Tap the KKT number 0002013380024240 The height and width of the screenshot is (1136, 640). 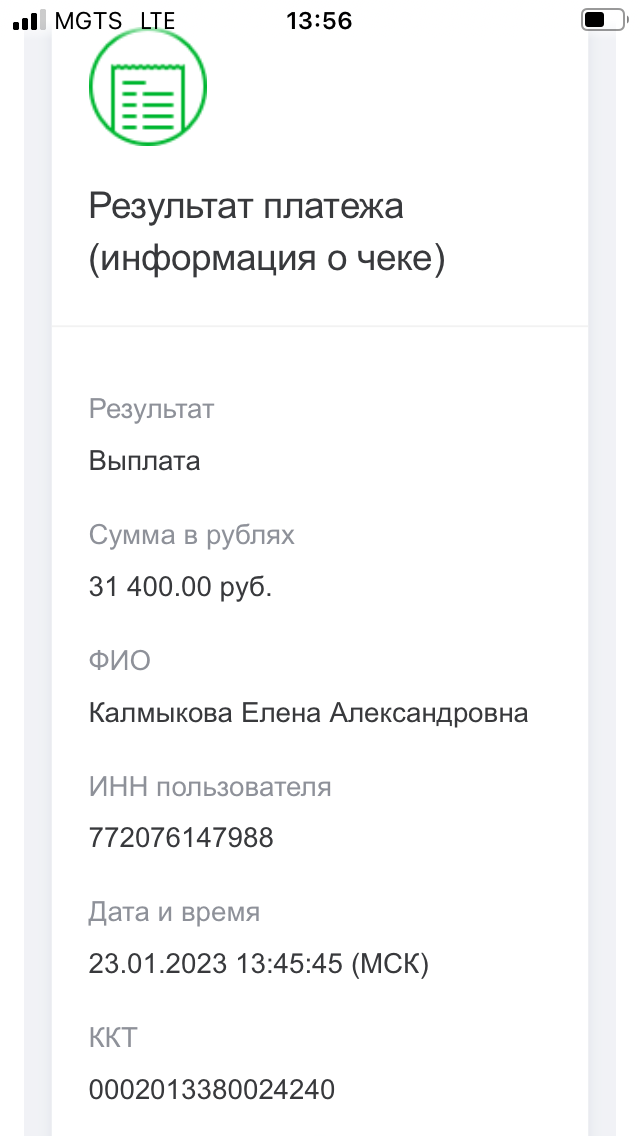[x=212, y=1090]
